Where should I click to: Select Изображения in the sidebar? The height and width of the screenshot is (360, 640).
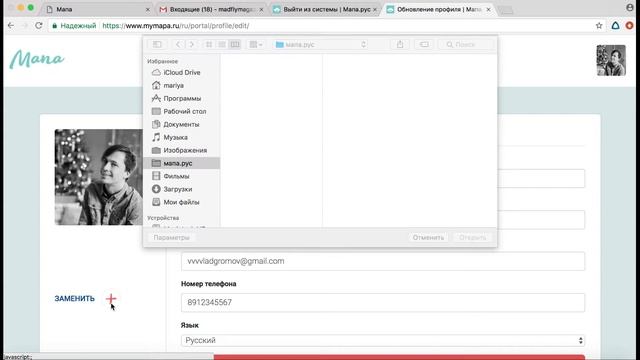tap(182, 150)
